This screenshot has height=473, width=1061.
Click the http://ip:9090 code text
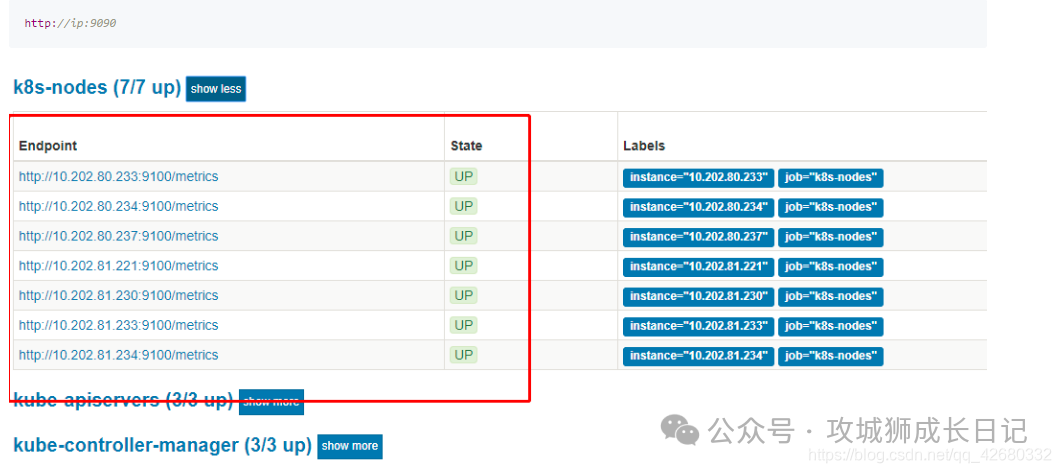70,23
